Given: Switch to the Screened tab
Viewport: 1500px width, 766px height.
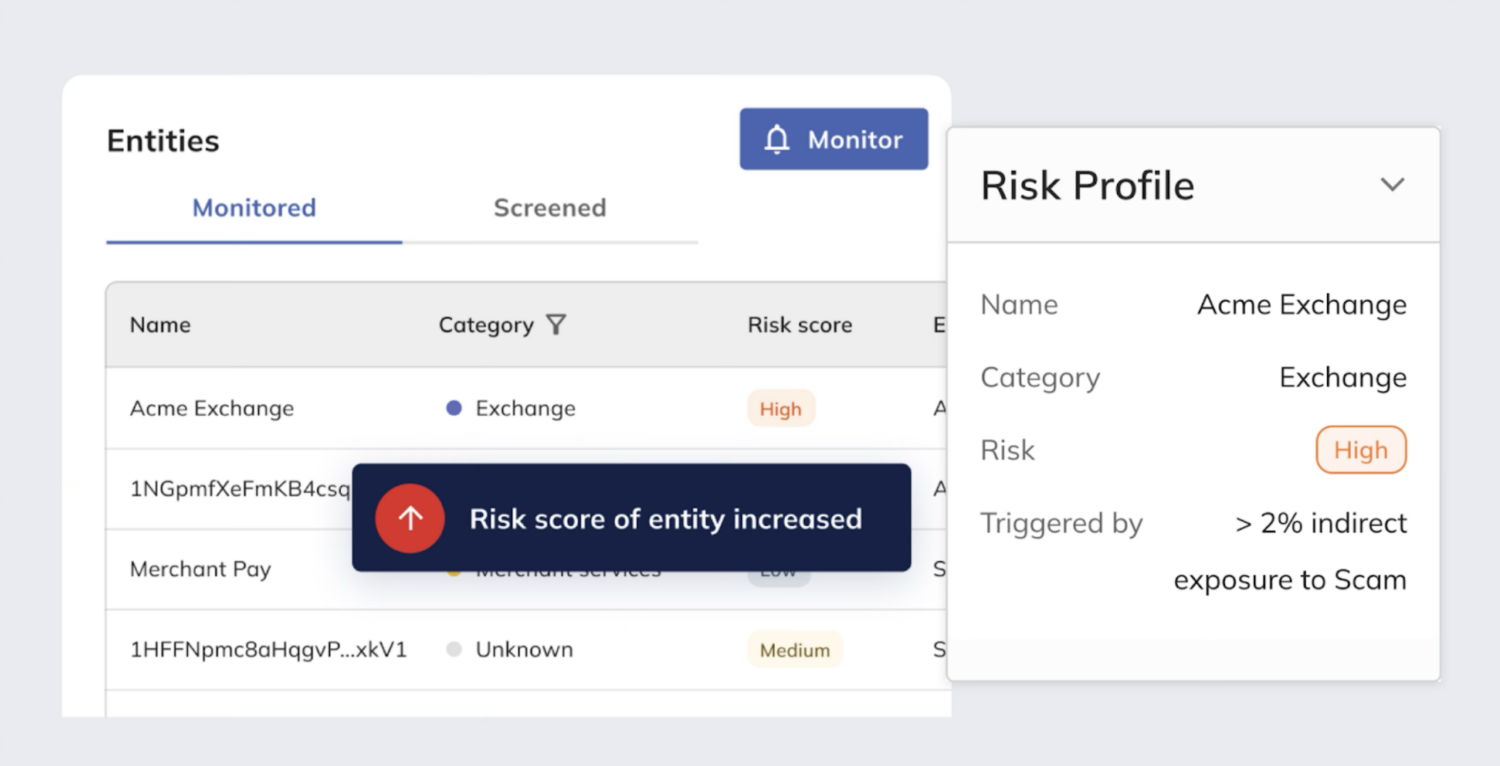Looking at the screenshot, I should [549, 208].
